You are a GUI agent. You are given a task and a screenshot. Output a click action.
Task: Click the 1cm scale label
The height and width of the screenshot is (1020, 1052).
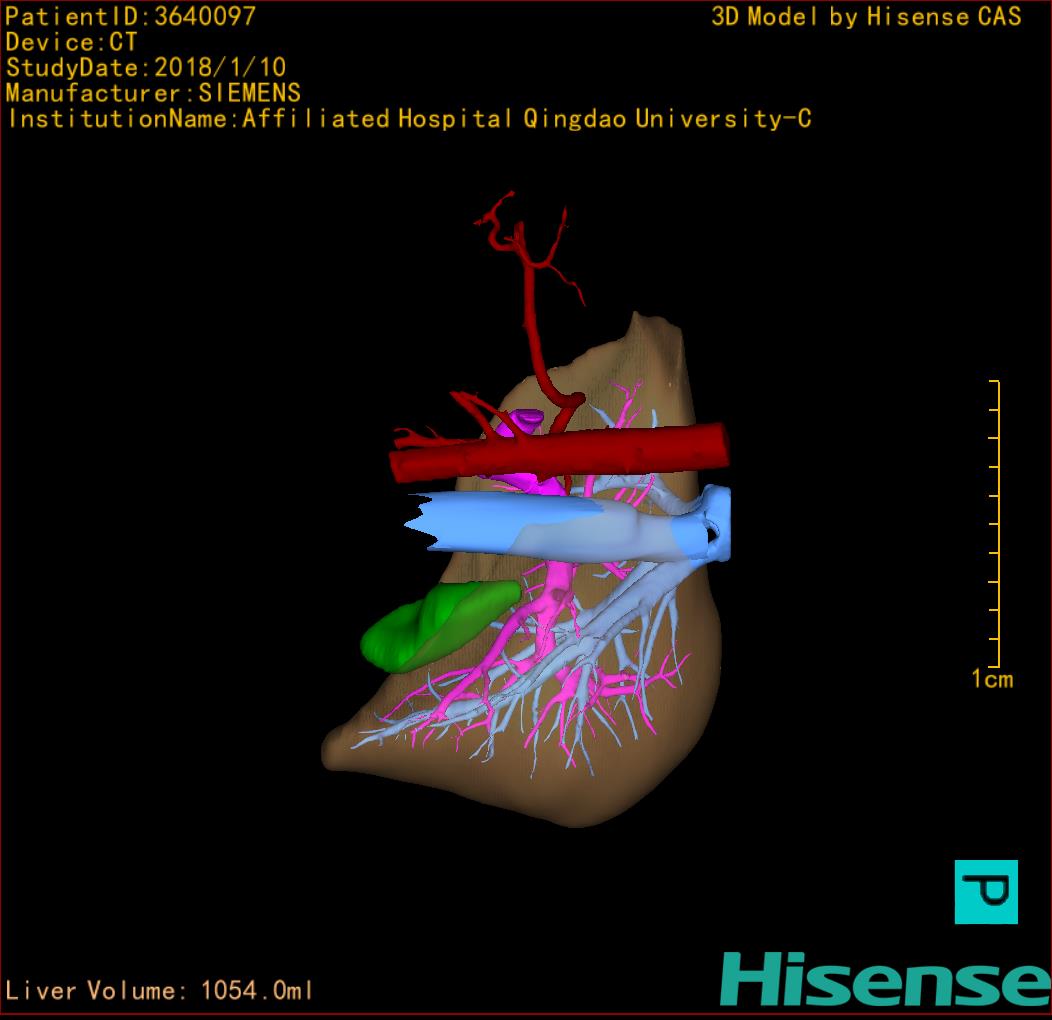(x=992, y=679)
